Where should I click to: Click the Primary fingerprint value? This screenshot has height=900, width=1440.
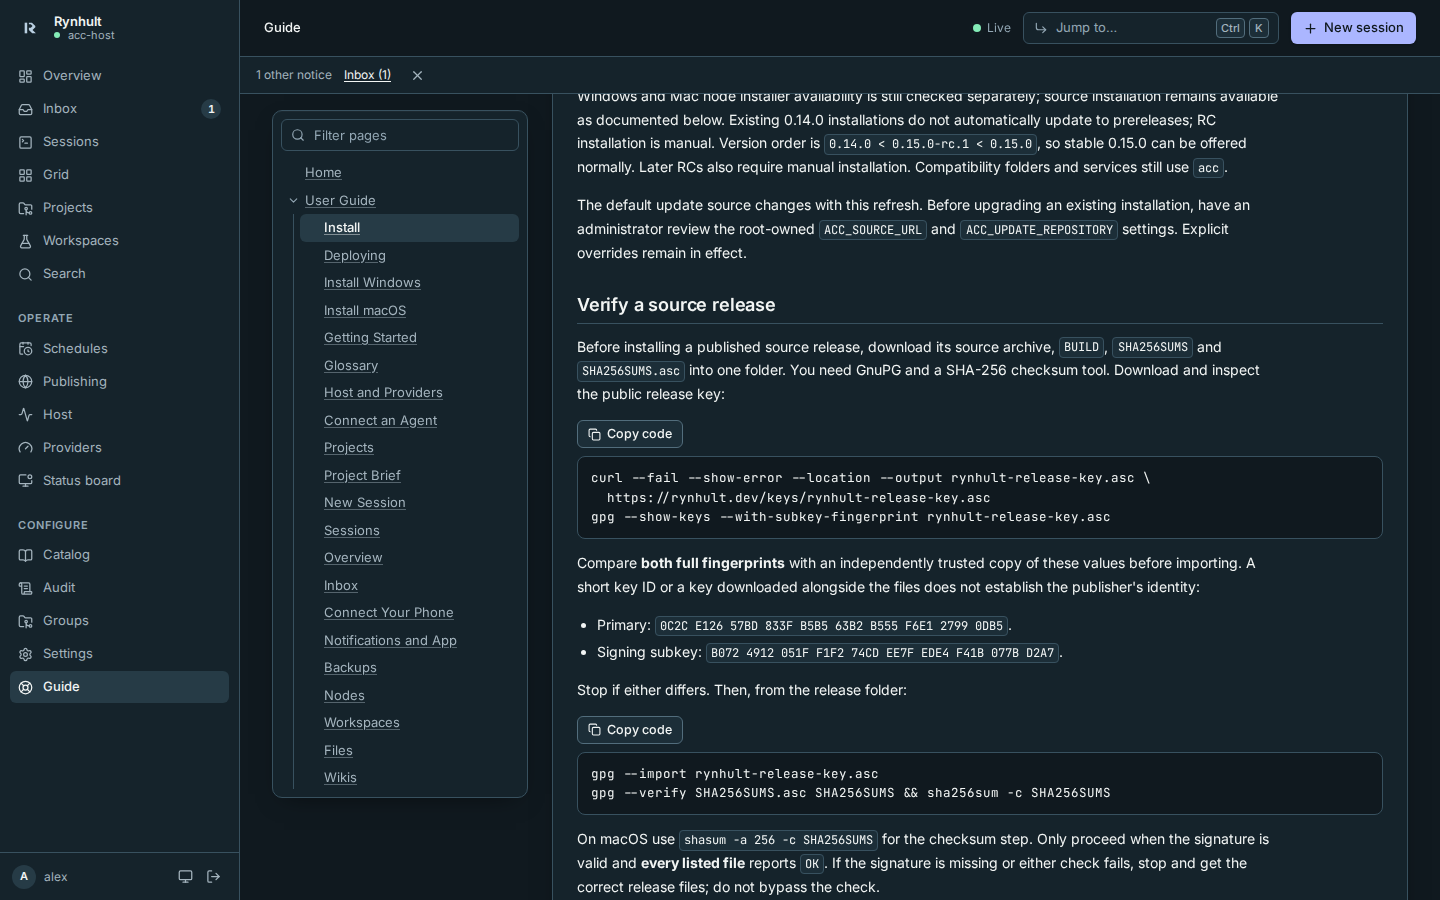(832, 626)
